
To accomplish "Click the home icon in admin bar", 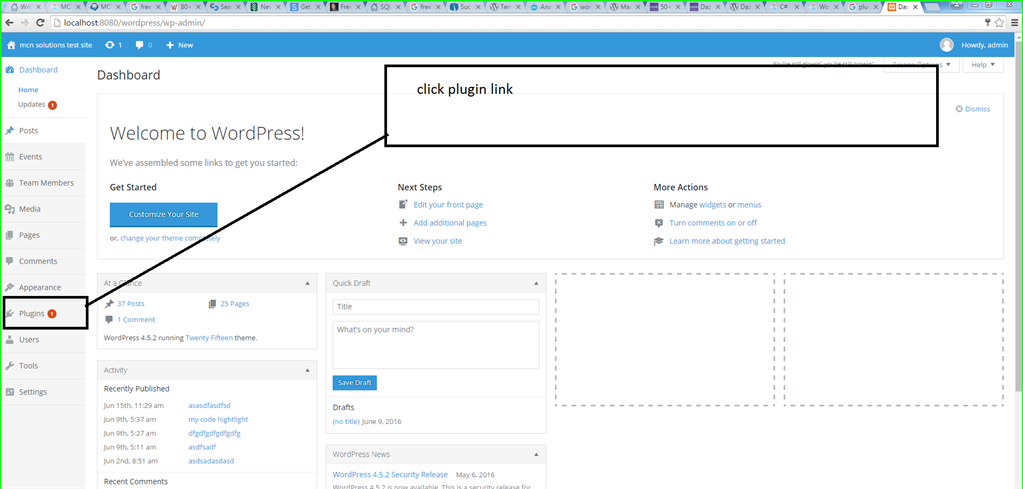I will click(10, 45).
